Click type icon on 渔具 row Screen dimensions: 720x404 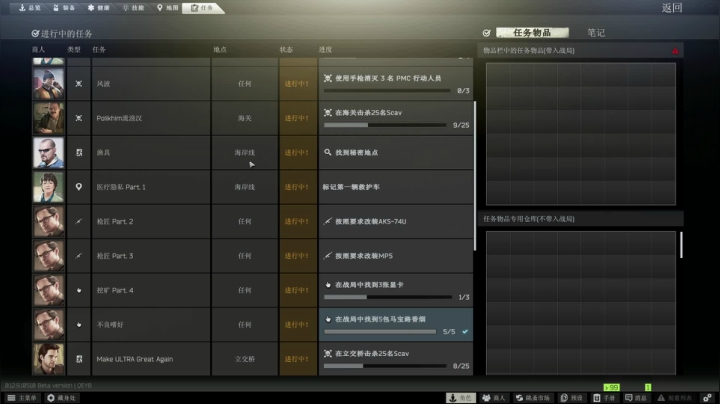79,152
